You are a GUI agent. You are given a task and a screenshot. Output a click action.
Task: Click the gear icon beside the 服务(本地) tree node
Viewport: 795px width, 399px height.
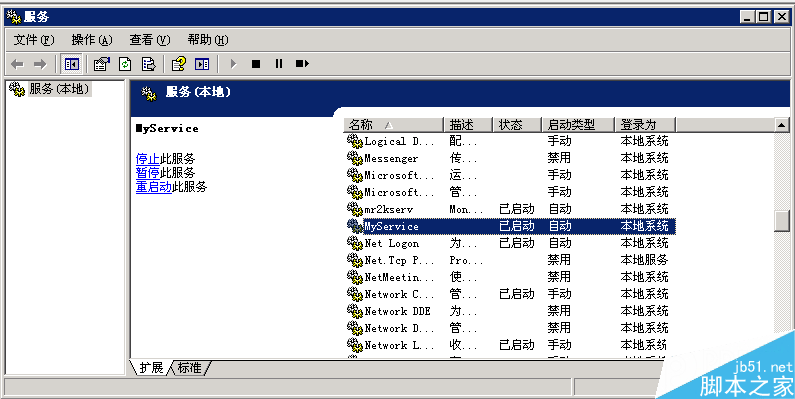point(17,89)
